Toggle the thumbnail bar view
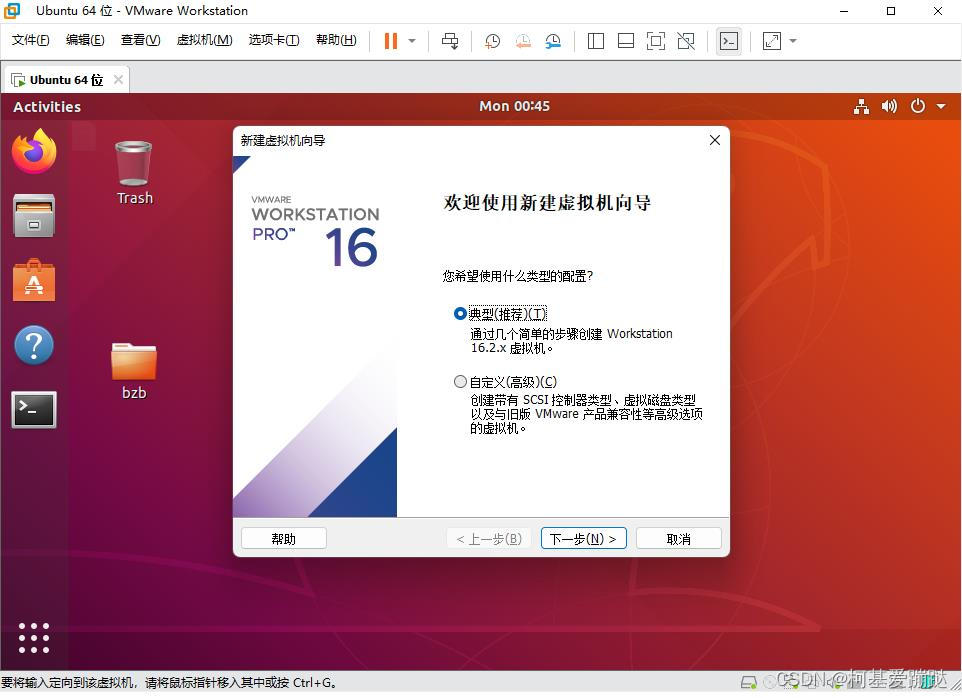This screenshot has height=698, width=962. pos(626,41)
